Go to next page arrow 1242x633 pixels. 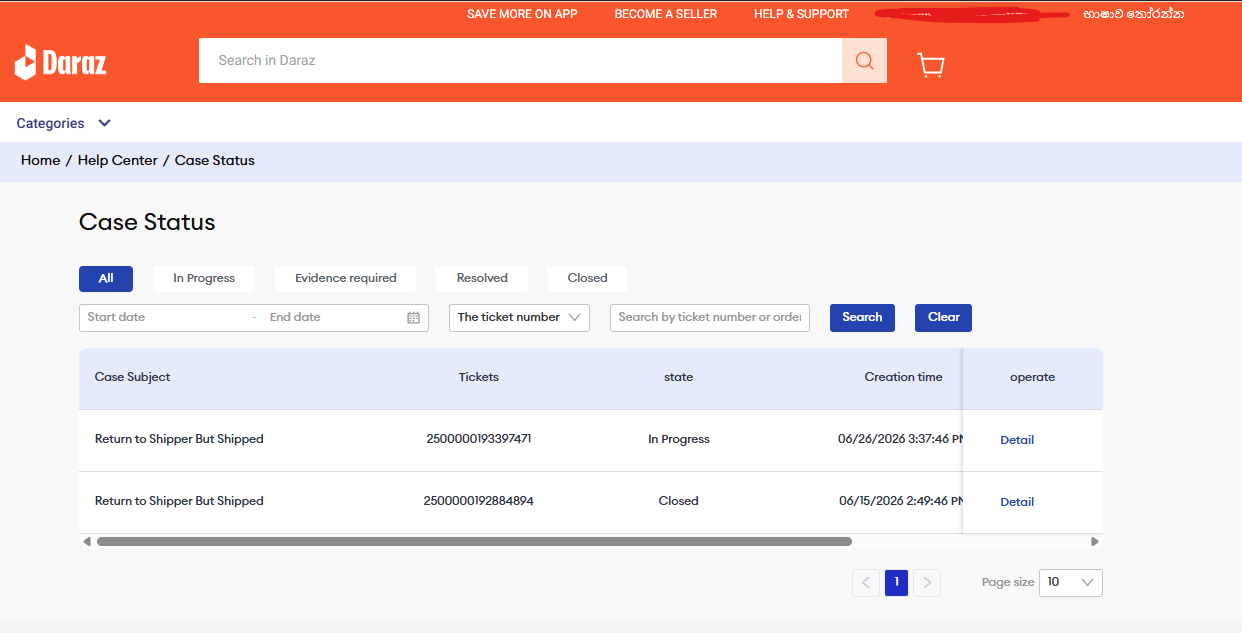(x=927, y=582)
